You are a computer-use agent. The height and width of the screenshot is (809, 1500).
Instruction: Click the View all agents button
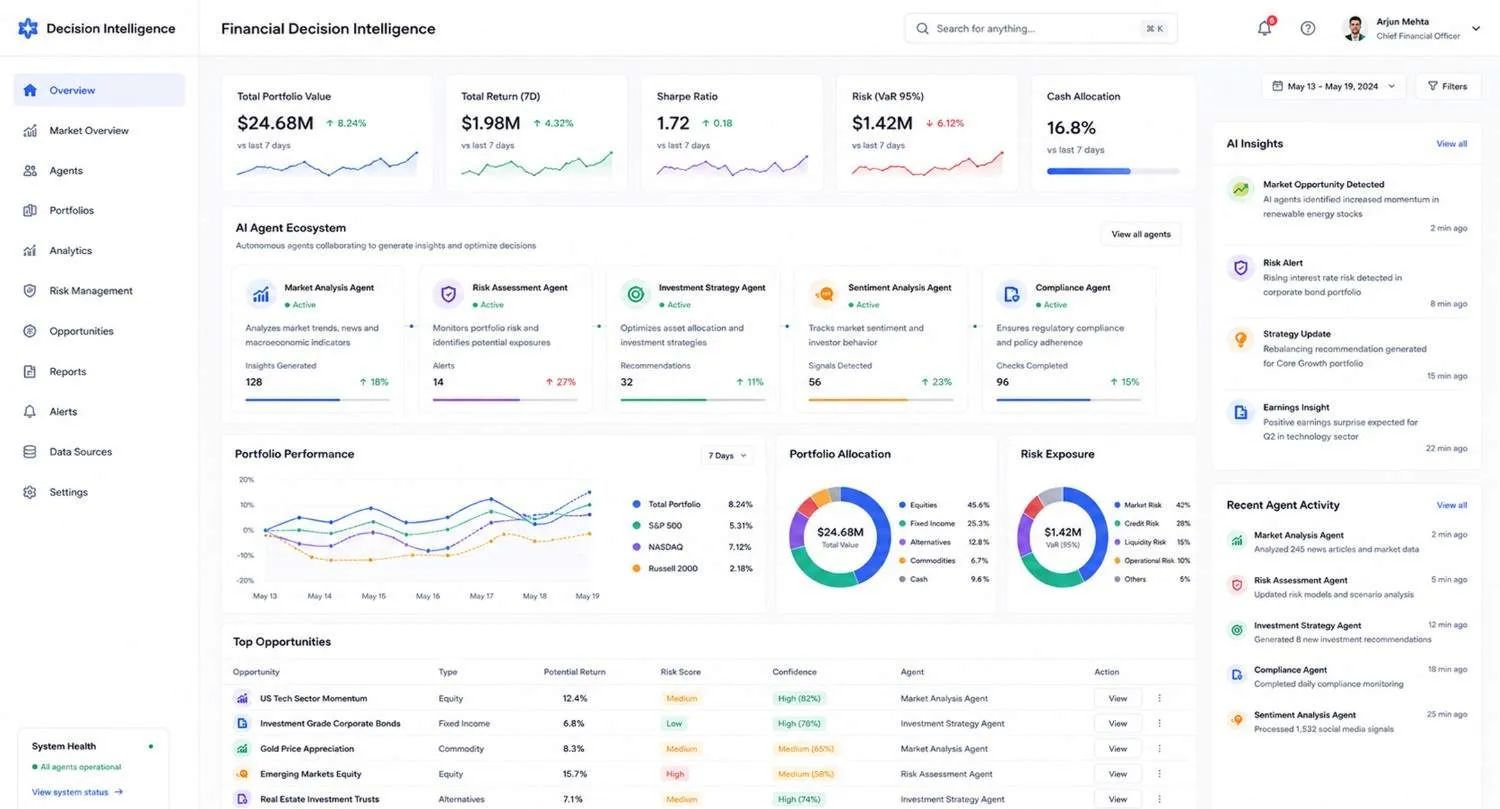(1141, 234)
